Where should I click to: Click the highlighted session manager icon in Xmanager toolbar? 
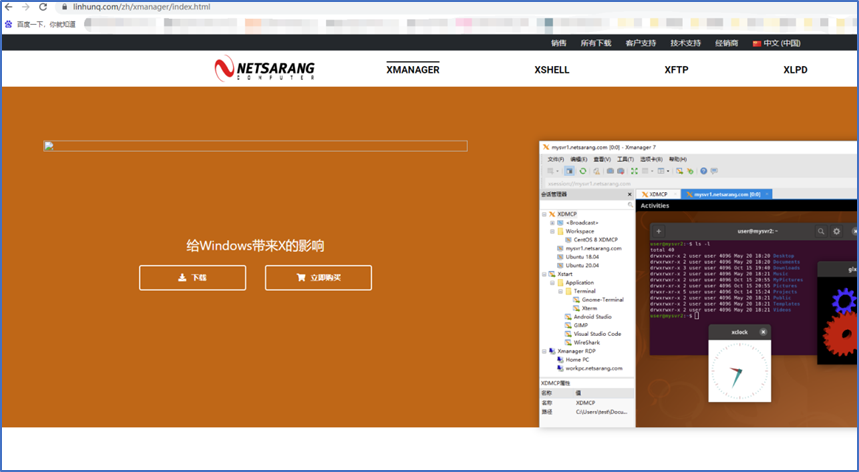point(569,171)
